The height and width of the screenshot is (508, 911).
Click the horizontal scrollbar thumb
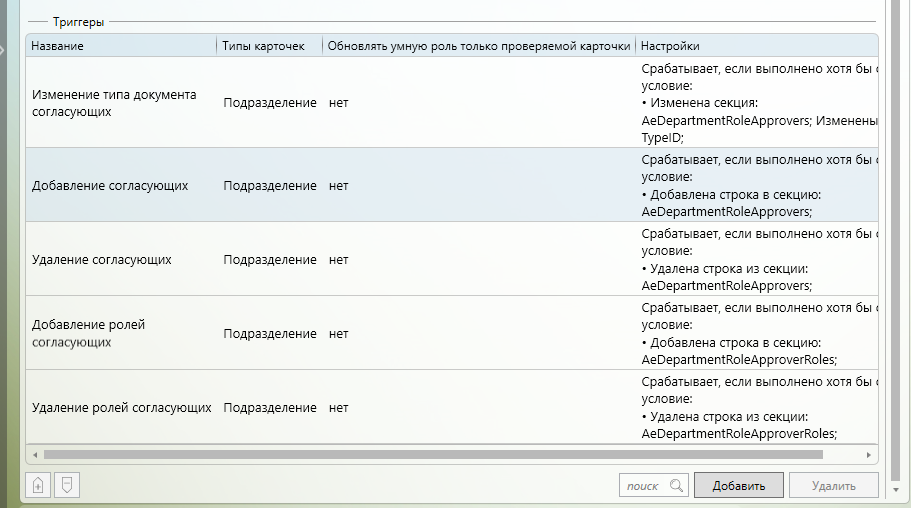(430, 454)
